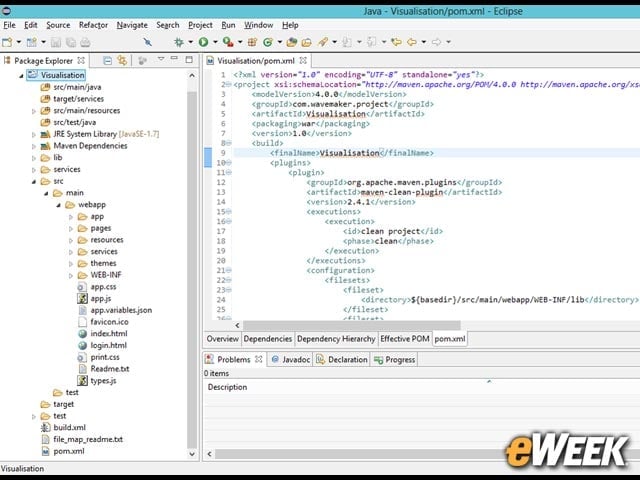The width and height of the screenshot is (640, 480).
Task: Open the Navigate menu
Action: pos(132,25)
